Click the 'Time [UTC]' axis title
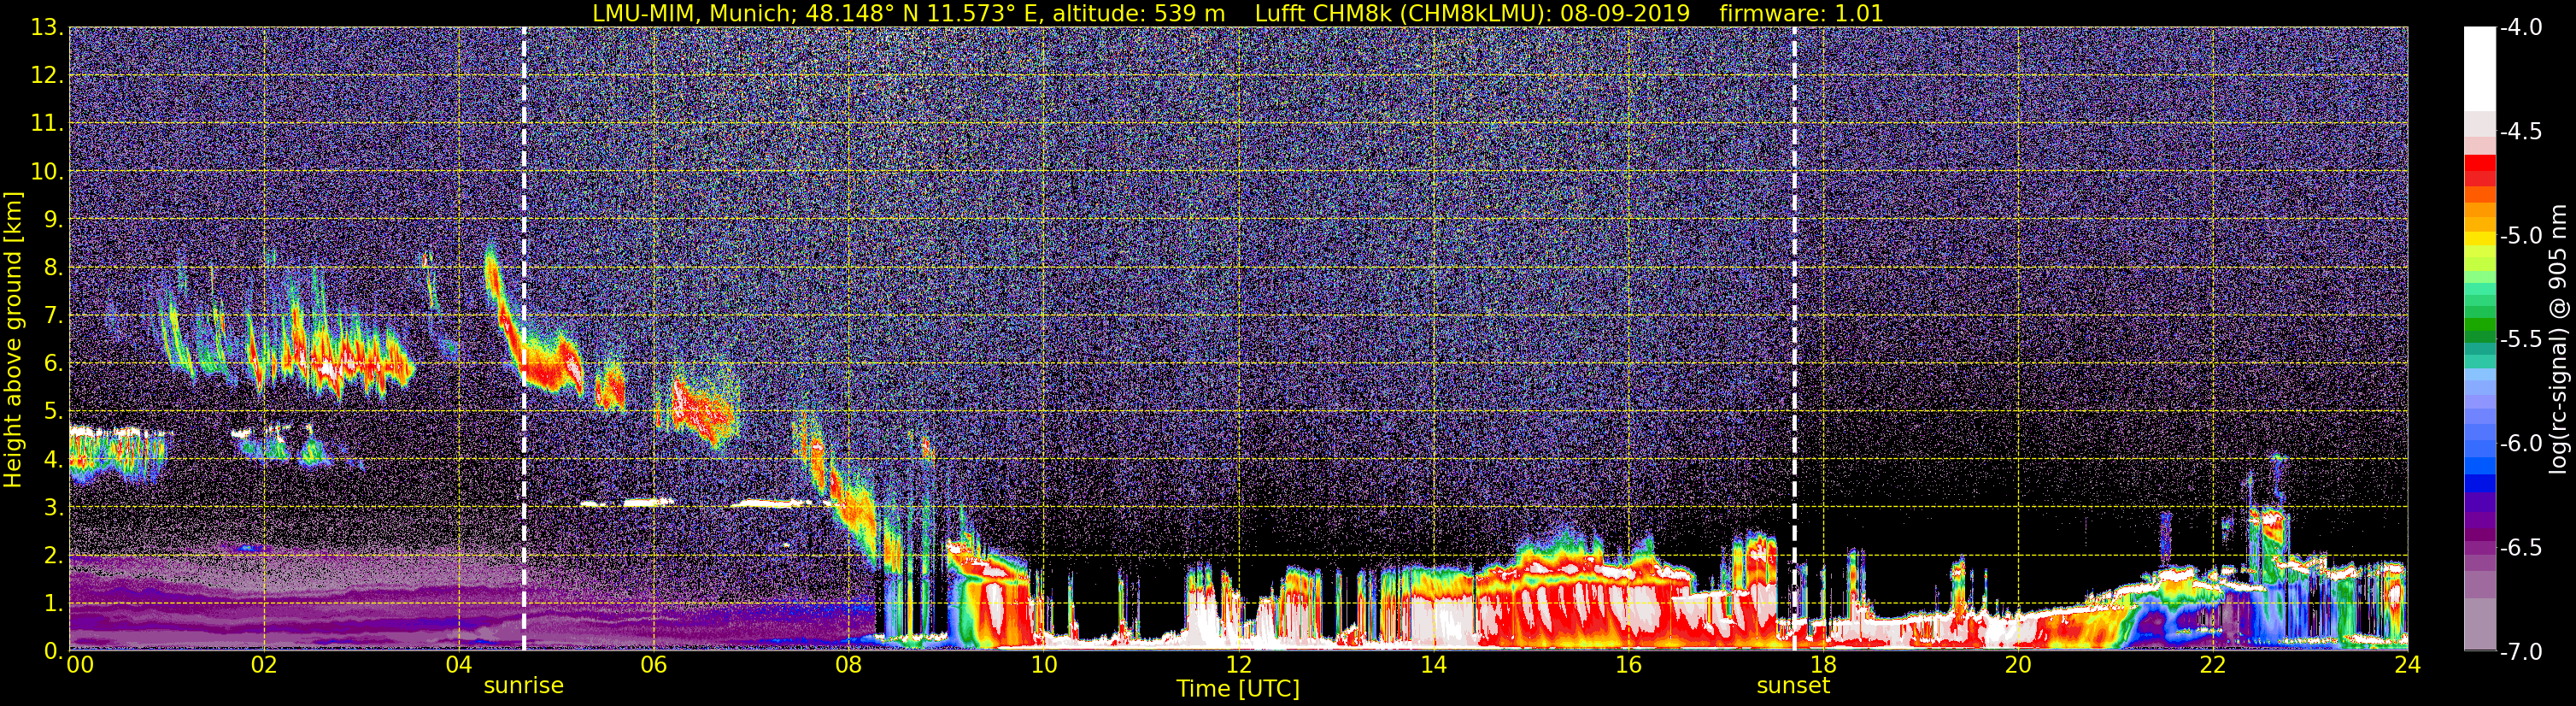This screenshot has width=2576, height=706. [x=1238, y=689]
